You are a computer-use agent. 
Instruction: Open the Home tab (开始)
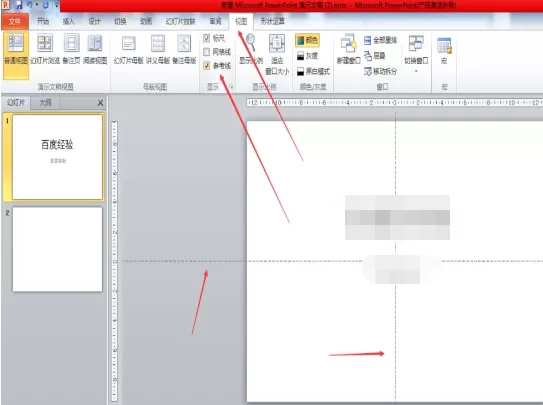click(x=43, y=21)
